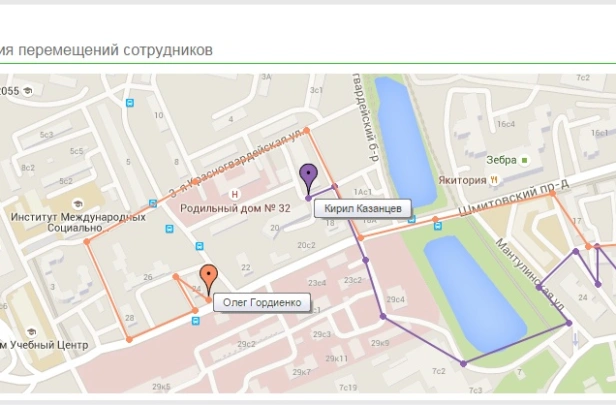Open the Кирил Казанцев name label
The width and height of the screenshot is (616, 405).
point(363,208)
